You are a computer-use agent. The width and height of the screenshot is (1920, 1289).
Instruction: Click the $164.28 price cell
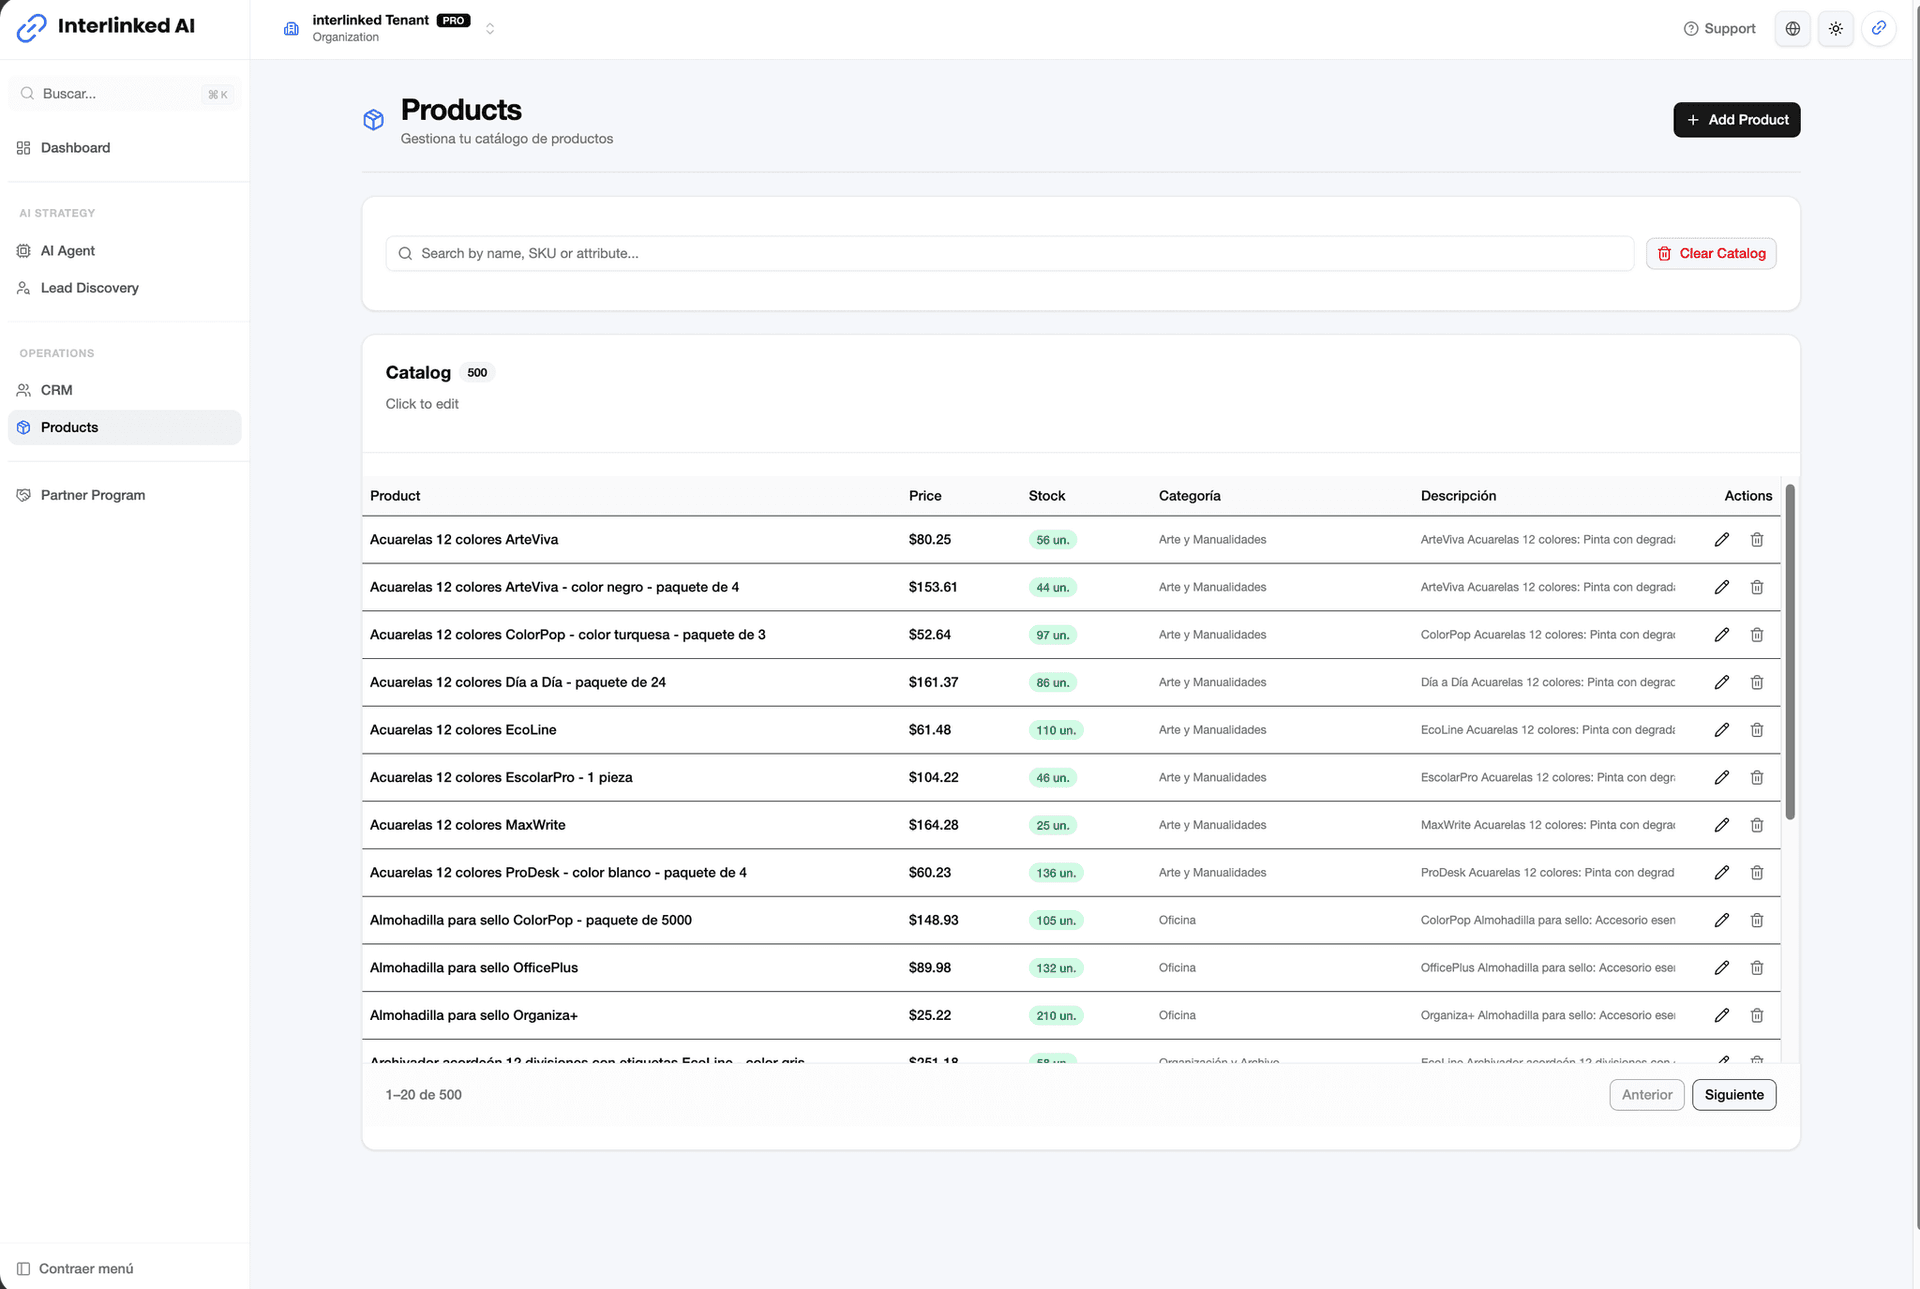tap(933, 825)
